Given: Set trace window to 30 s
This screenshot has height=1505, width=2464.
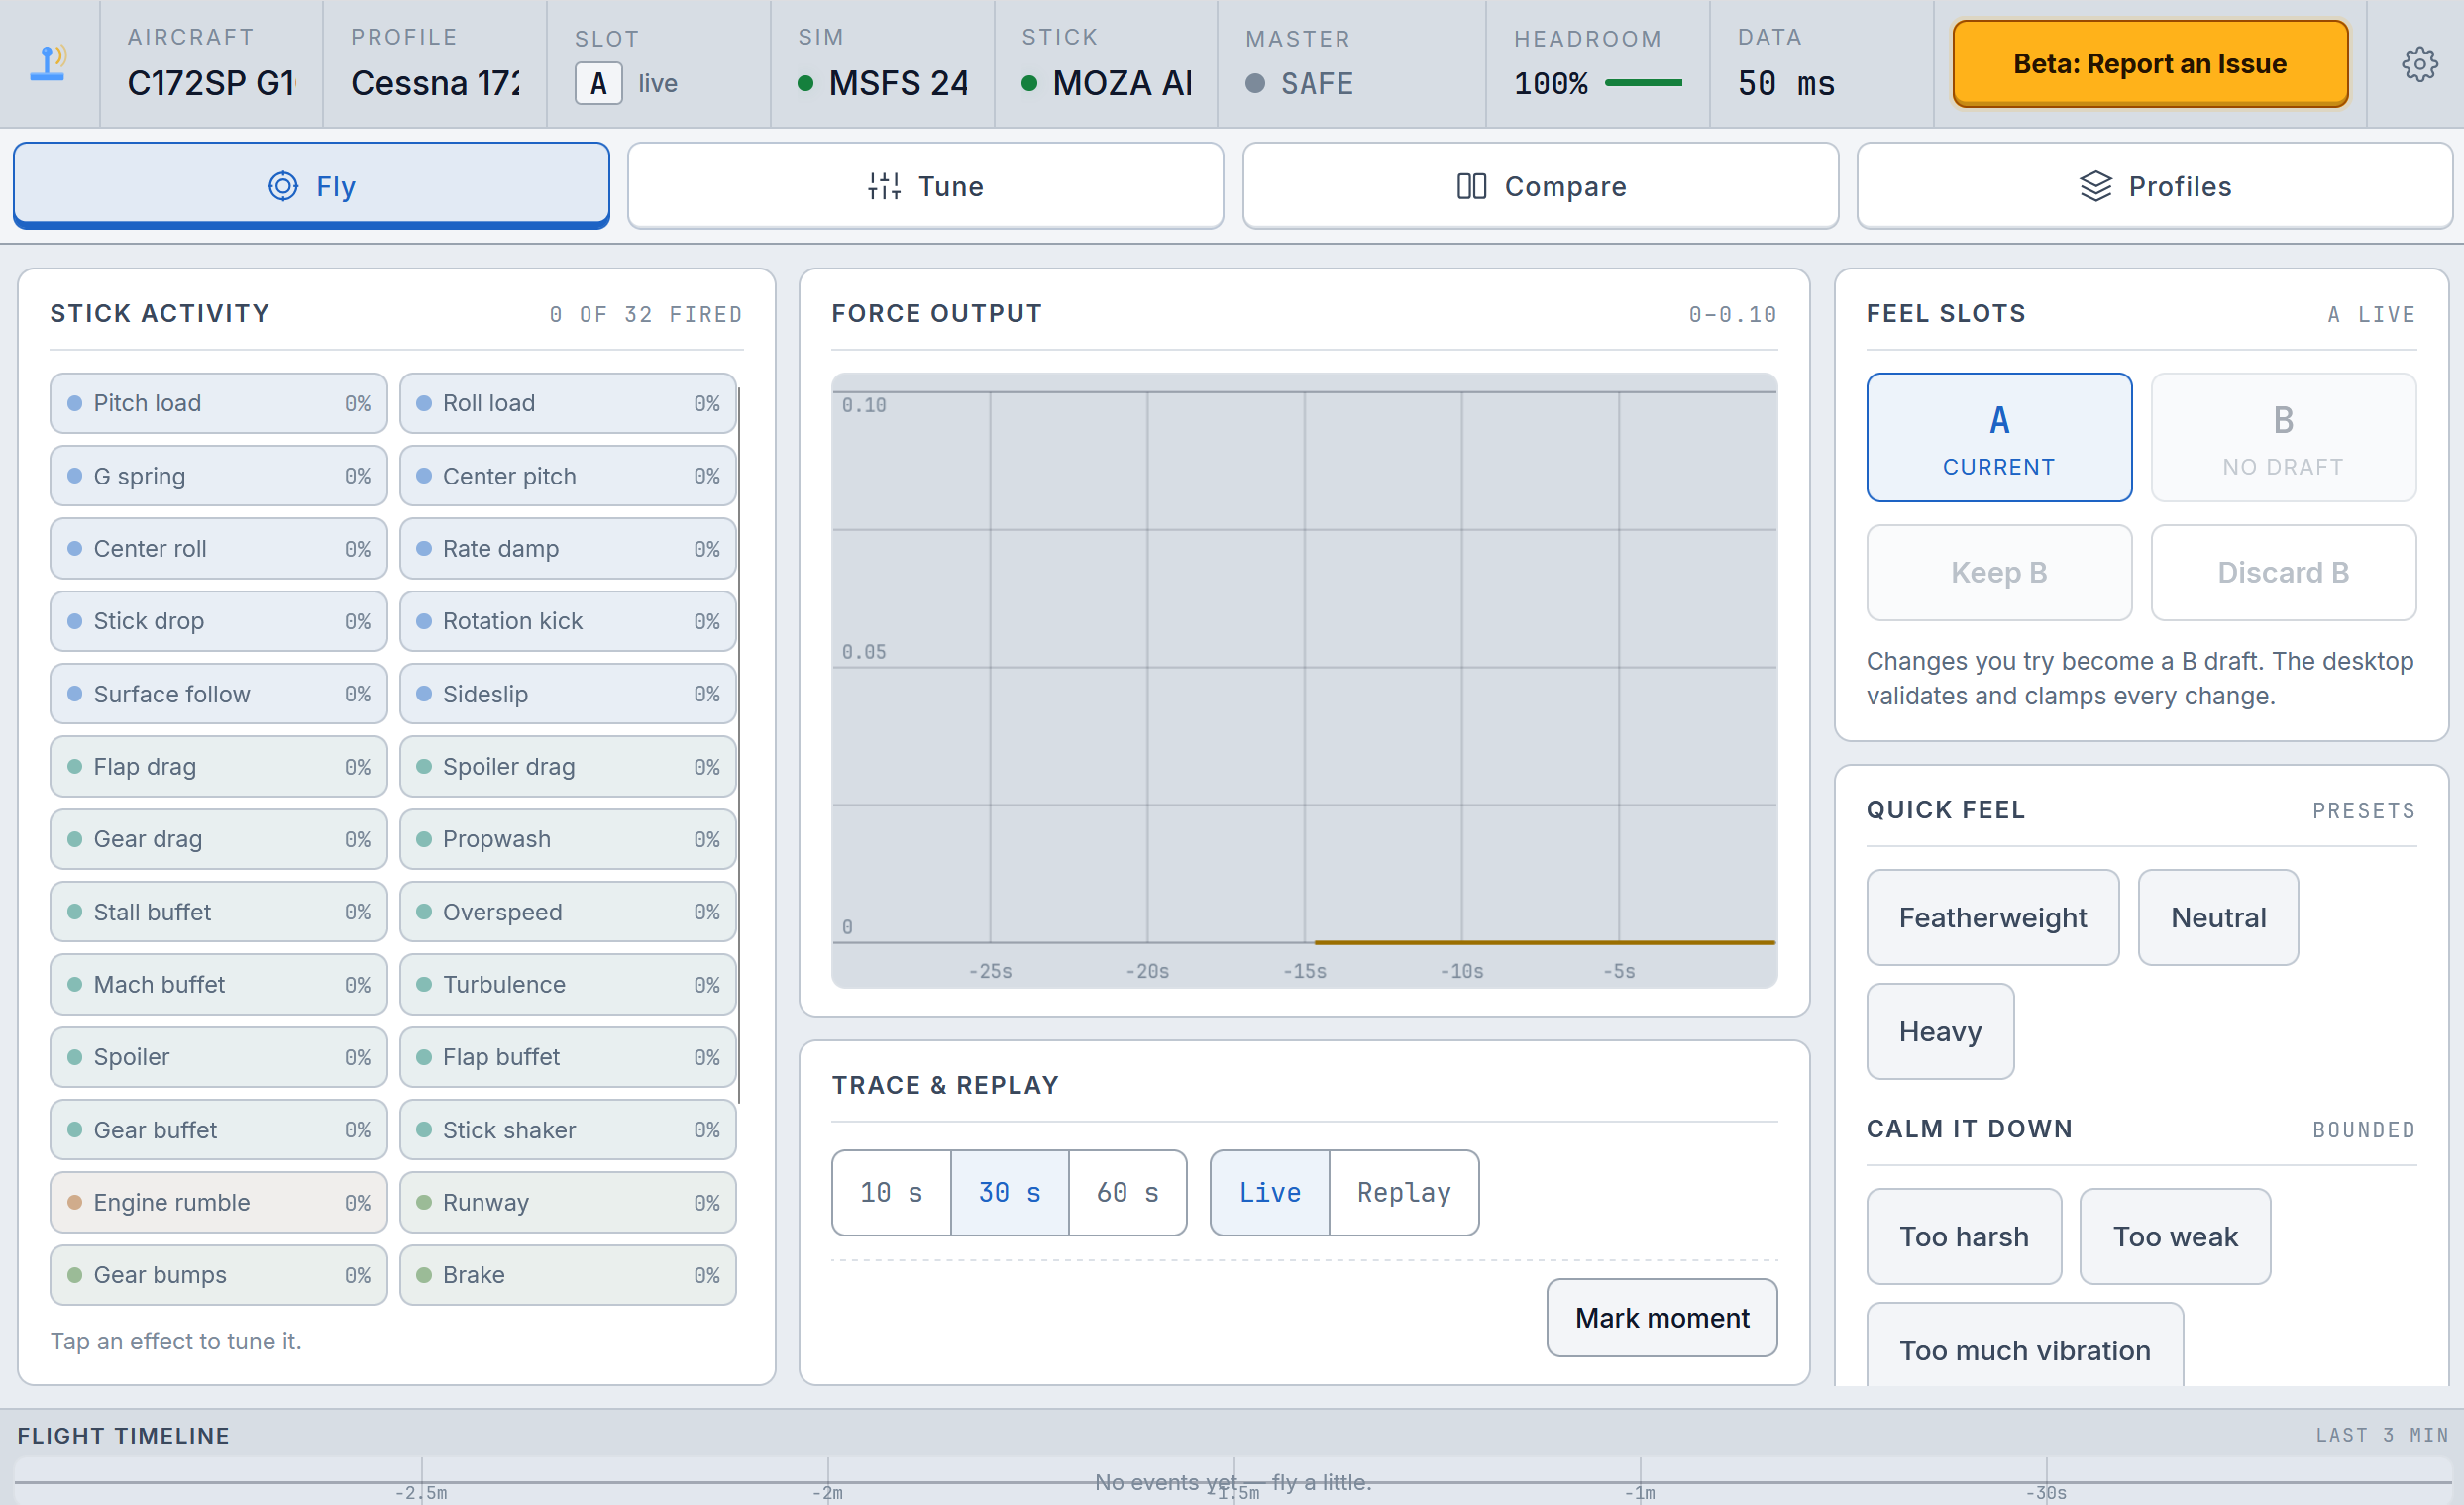Looking at the screenshot, I should [1009, 1193].
